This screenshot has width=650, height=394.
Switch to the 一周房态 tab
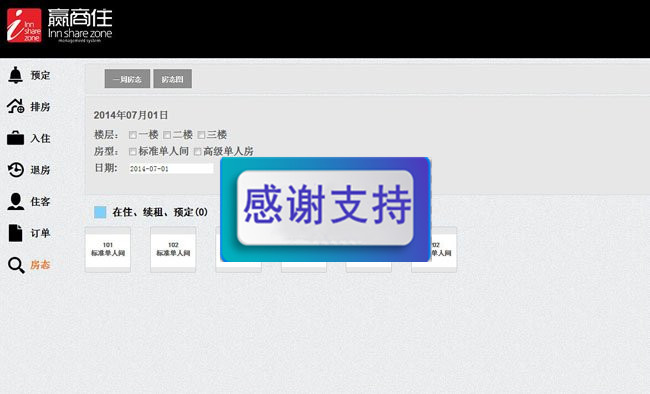tap(127, 79)
